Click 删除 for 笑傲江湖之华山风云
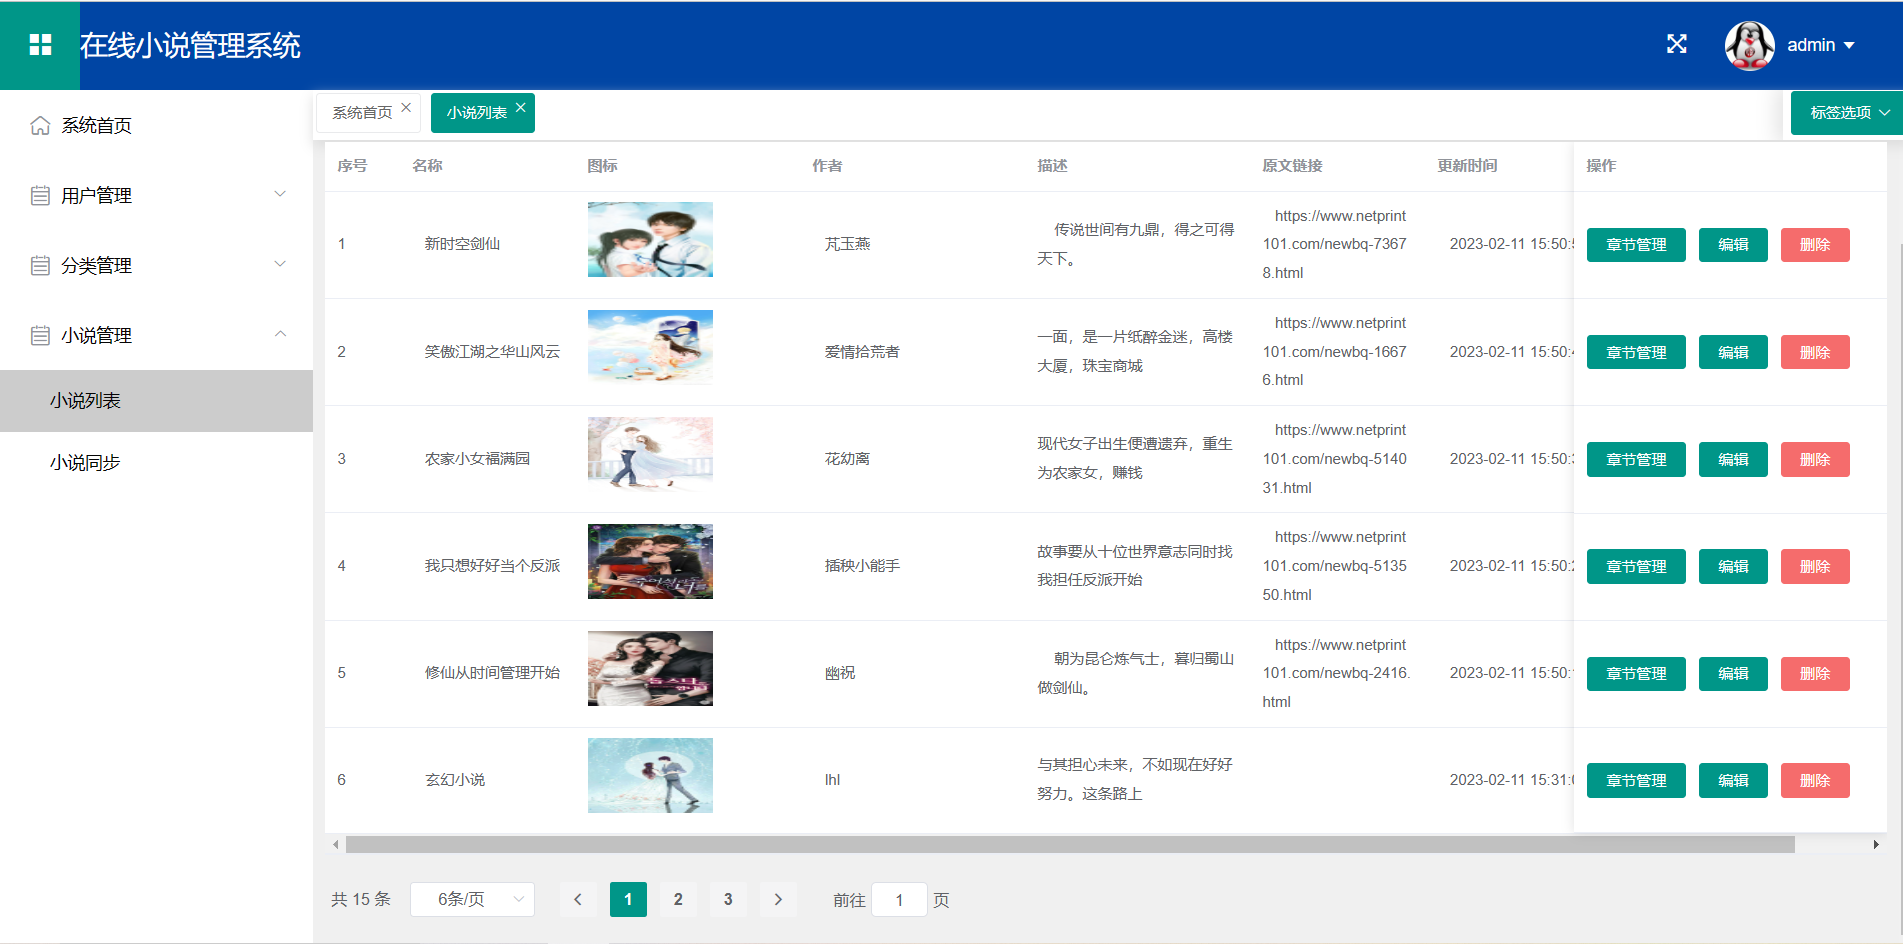 click(x=1815, y=352)
